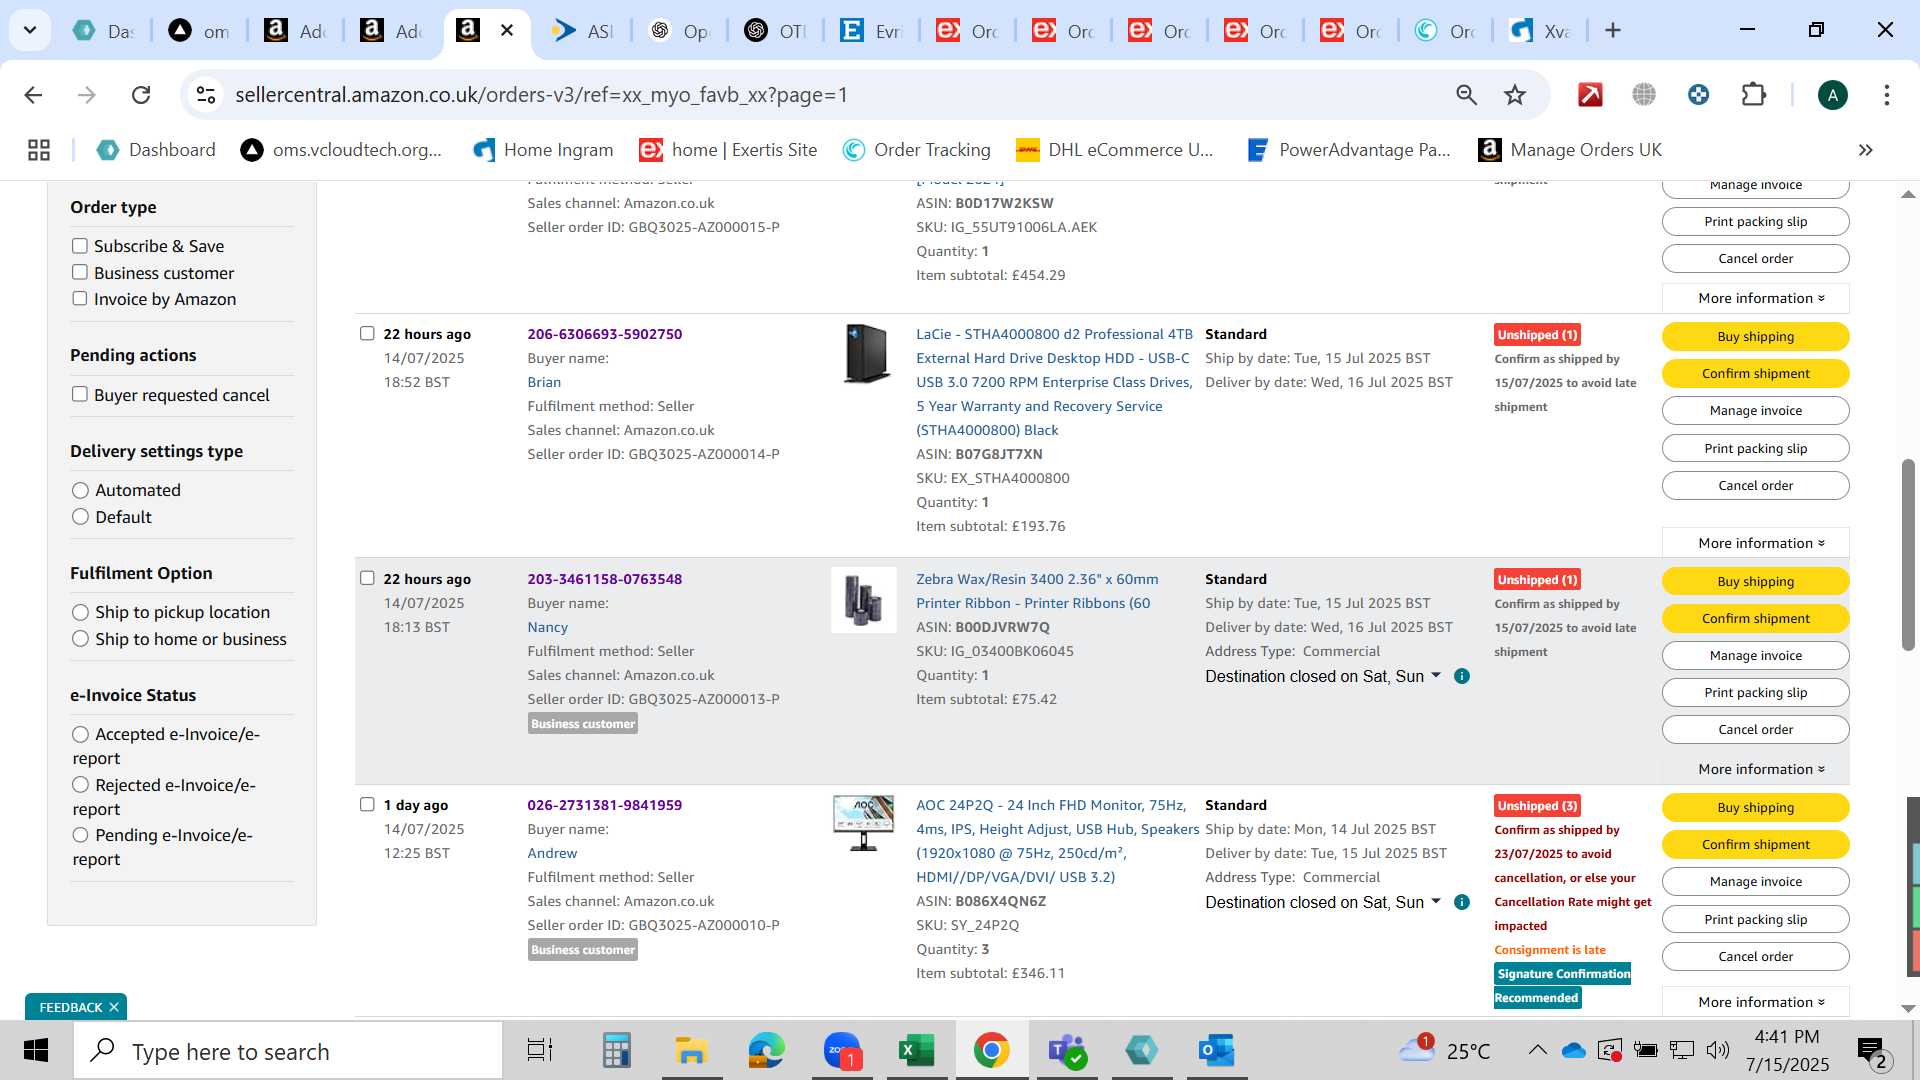Select the Automated delivery settings radio

point(81,490)
